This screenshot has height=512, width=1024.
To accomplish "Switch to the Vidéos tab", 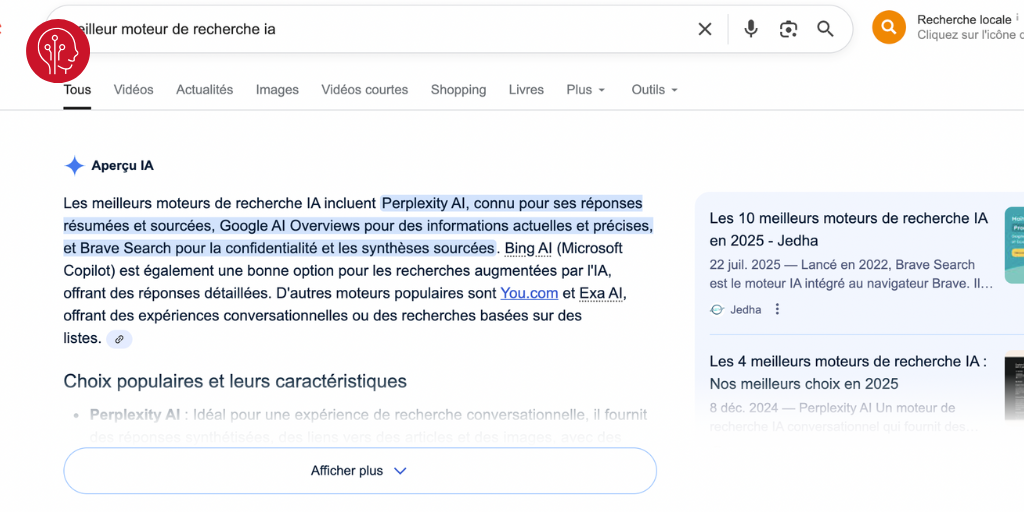I will point(133,90).
